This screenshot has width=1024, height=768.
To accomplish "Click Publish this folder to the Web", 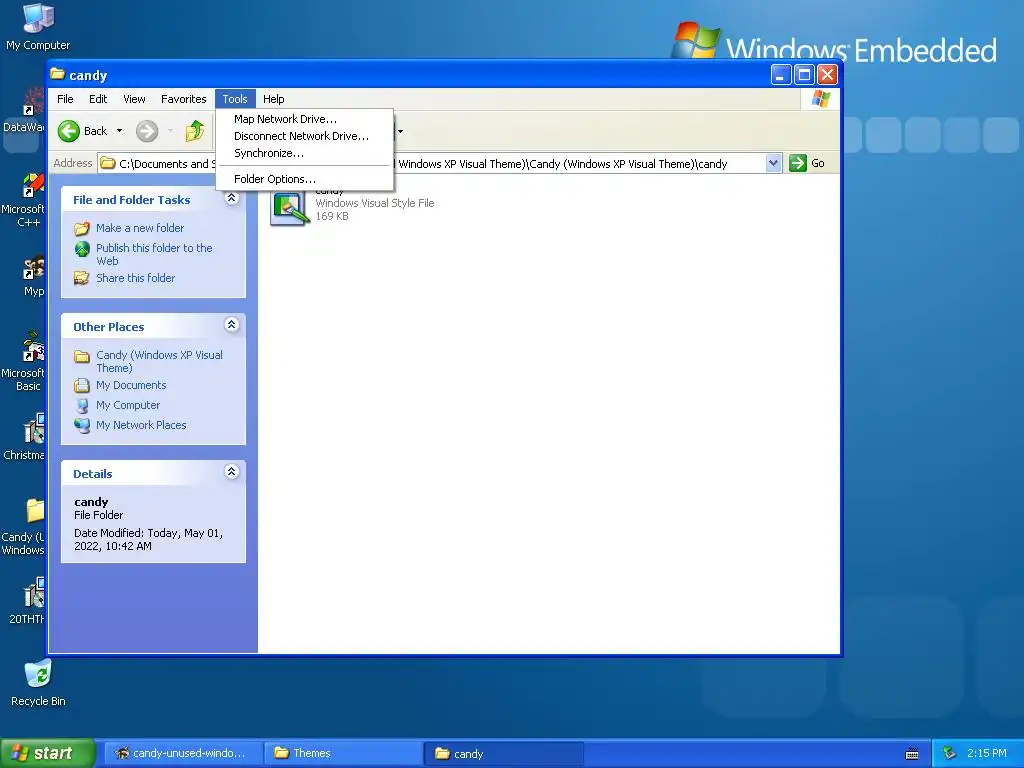I will pyautogui.click(x=154, y=254).
